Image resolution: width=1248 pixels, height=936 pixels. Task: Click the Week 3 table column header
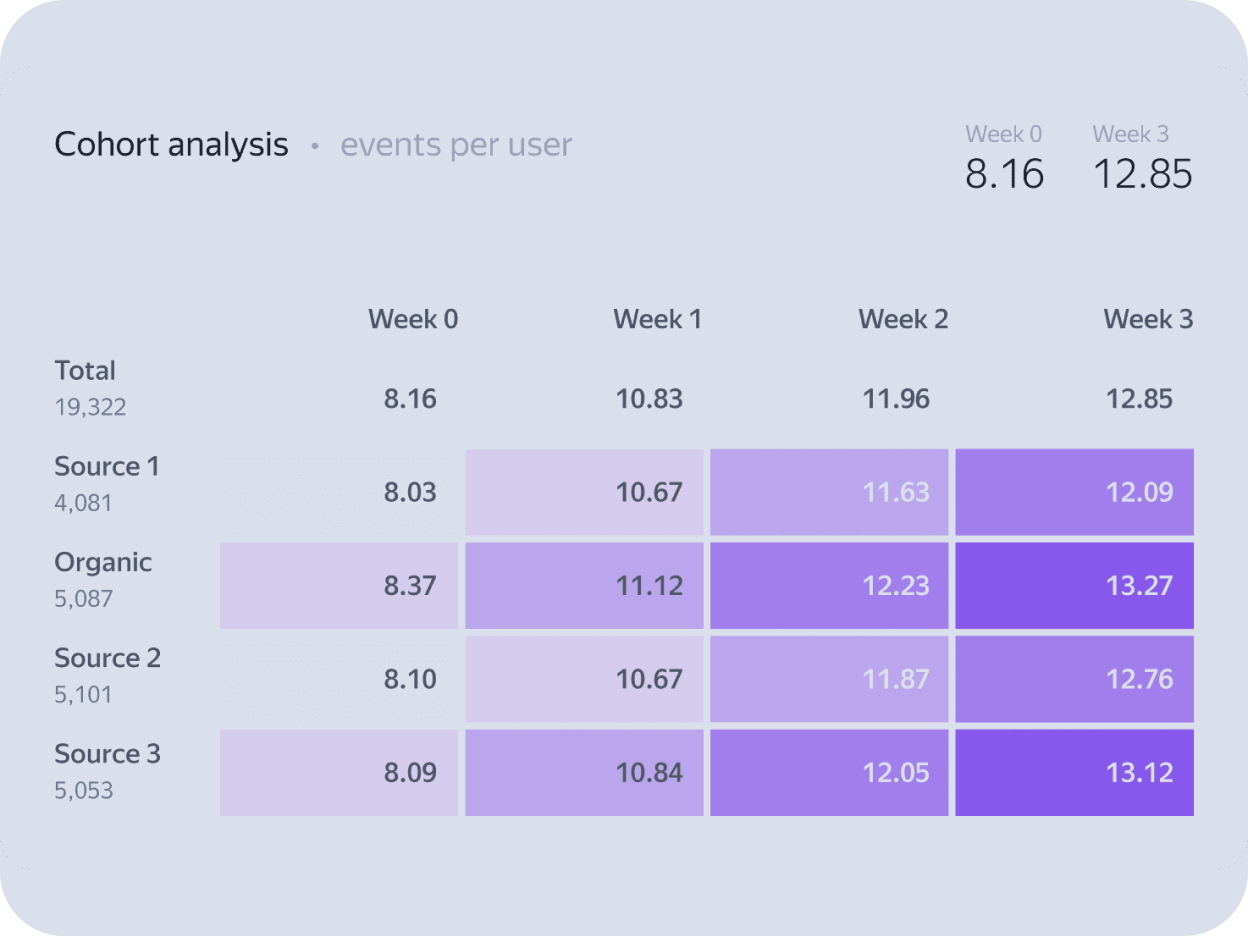(1148, 320)
